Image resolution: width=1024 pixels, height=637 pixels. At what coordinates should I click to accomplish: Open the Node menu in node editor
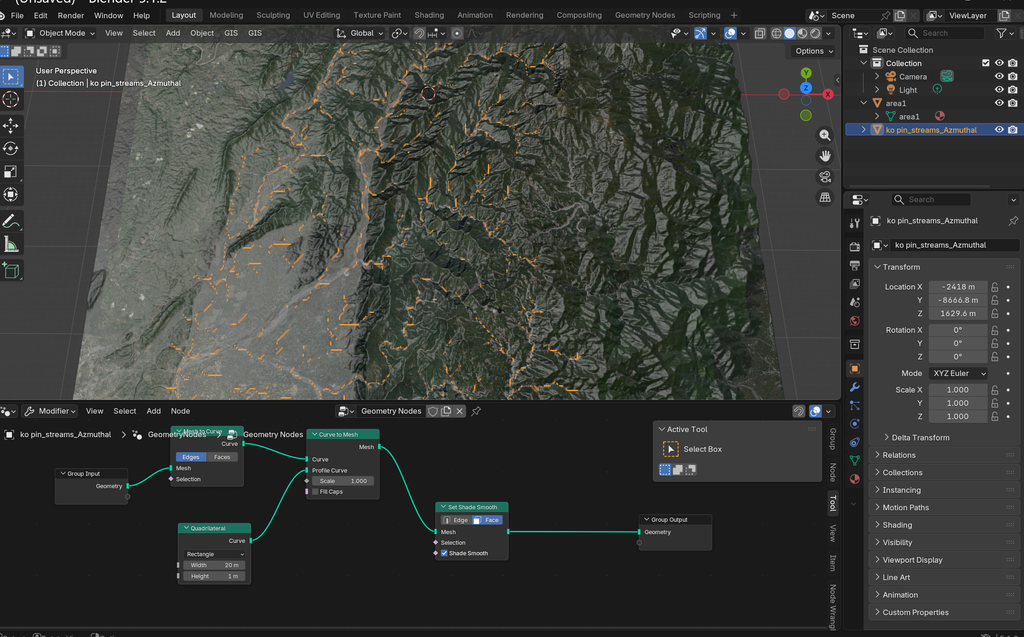coord(180,411)
